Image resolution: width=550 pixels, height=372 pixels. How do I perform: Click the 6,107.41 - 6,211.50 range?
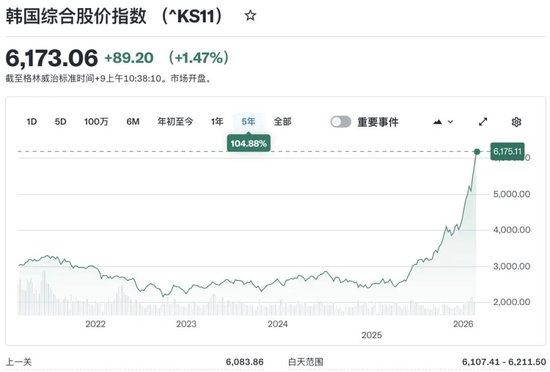504,362
